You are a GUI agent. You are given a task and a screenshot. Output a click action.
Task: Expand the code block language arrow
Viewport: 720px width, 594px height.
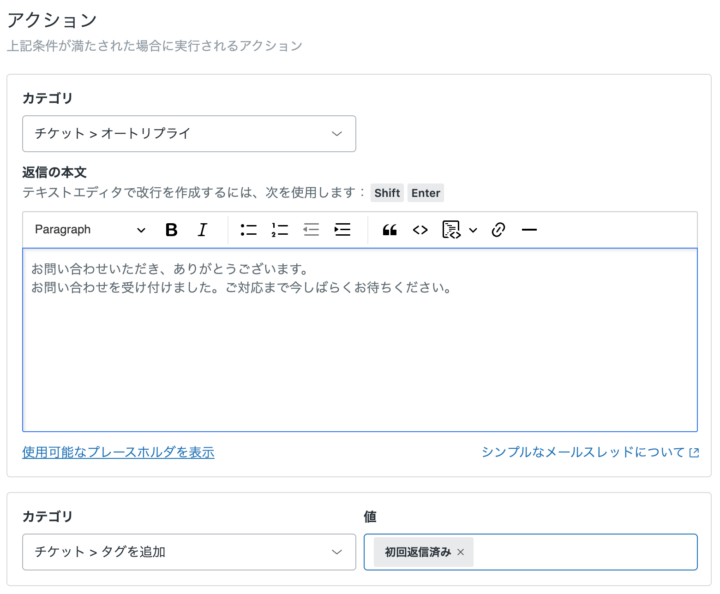(473, 230)
